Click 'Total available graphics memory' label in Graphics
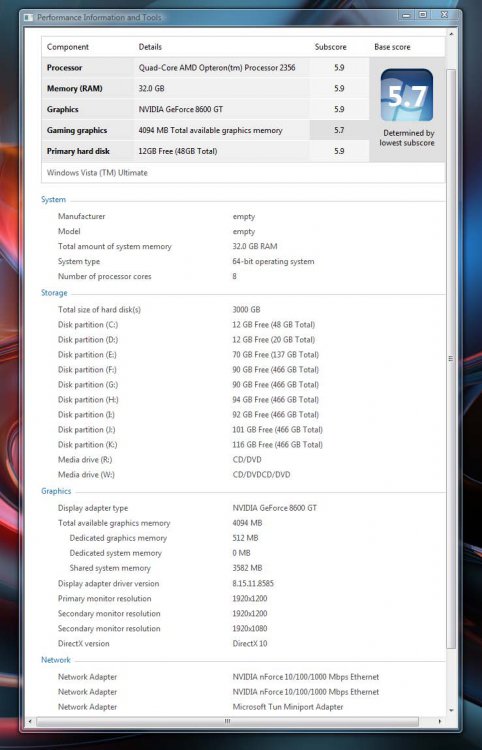Image resolution: width=482 pixels, height=750 pixels. (114, 523)
